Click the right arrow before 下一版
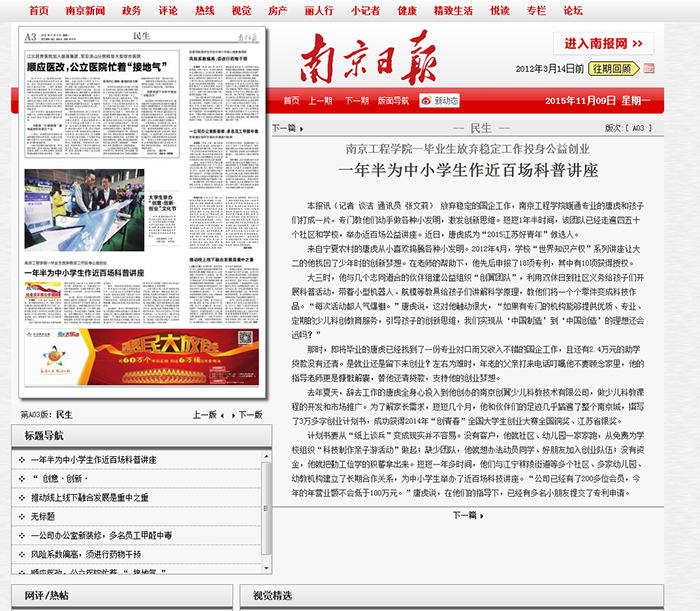This screenshot has width=700, height=611. pos(235,413)
